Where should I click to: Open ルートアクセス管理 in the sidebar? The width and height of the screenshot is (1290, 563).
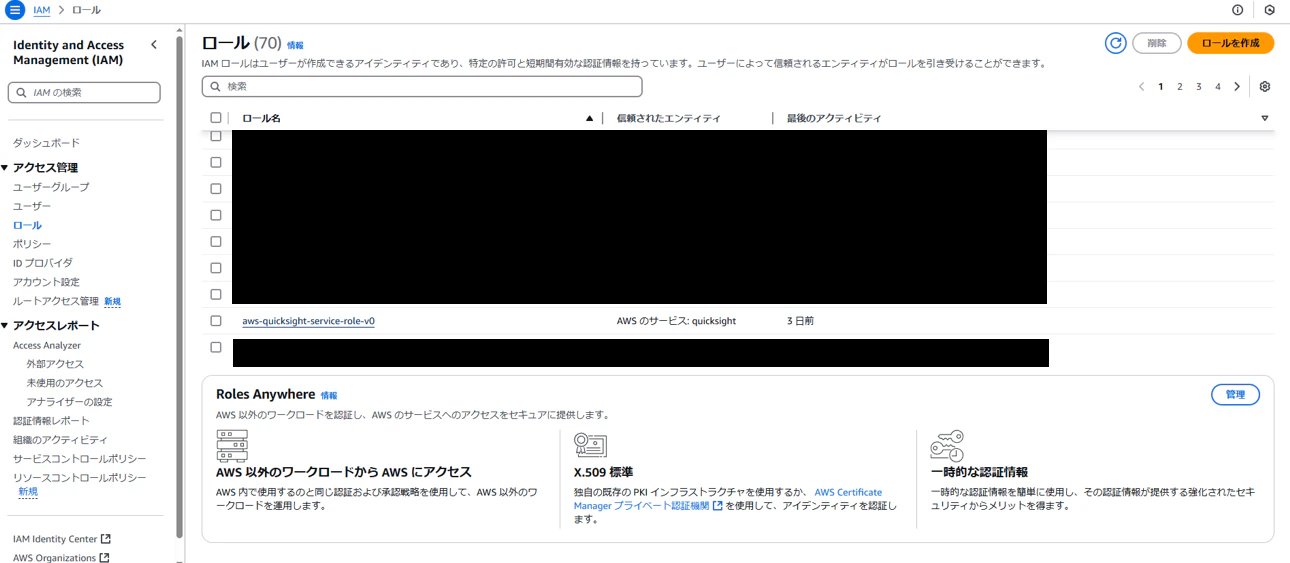pos(56,301)
